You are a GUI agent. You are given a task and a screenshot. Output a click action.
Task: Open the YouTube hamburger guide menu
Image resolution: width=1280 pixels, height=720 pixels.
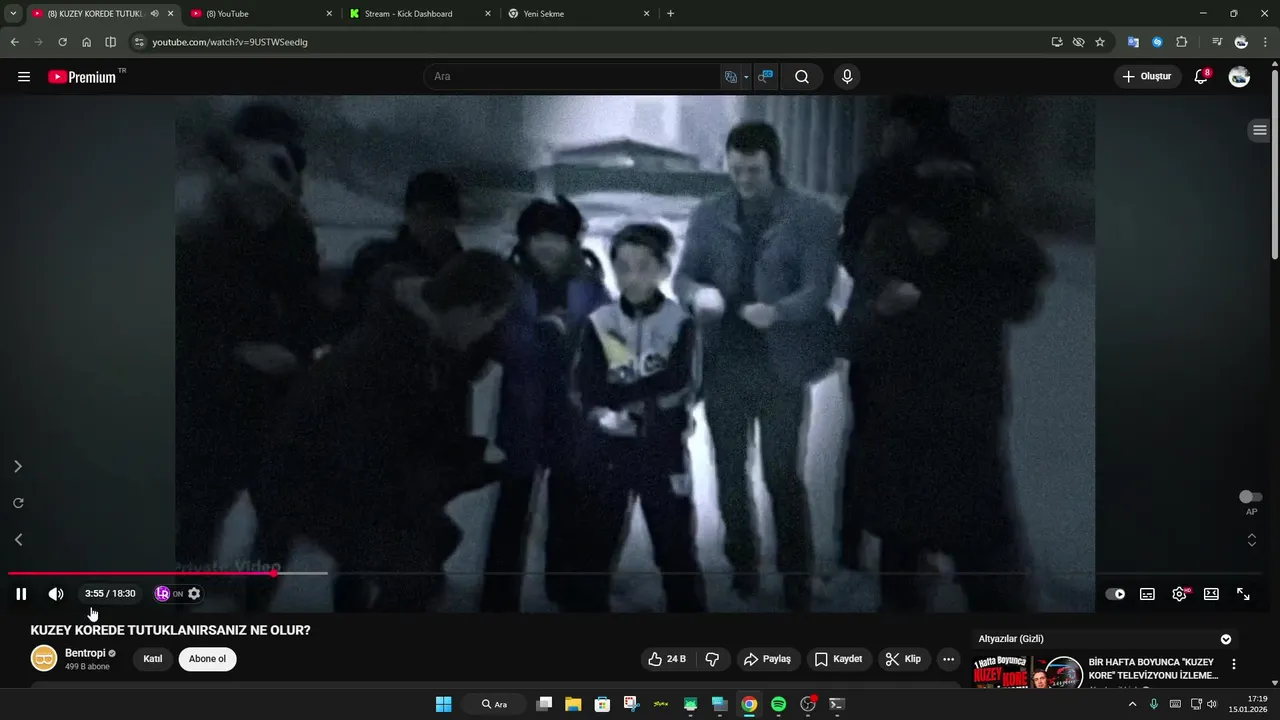(x=24, y=77)
